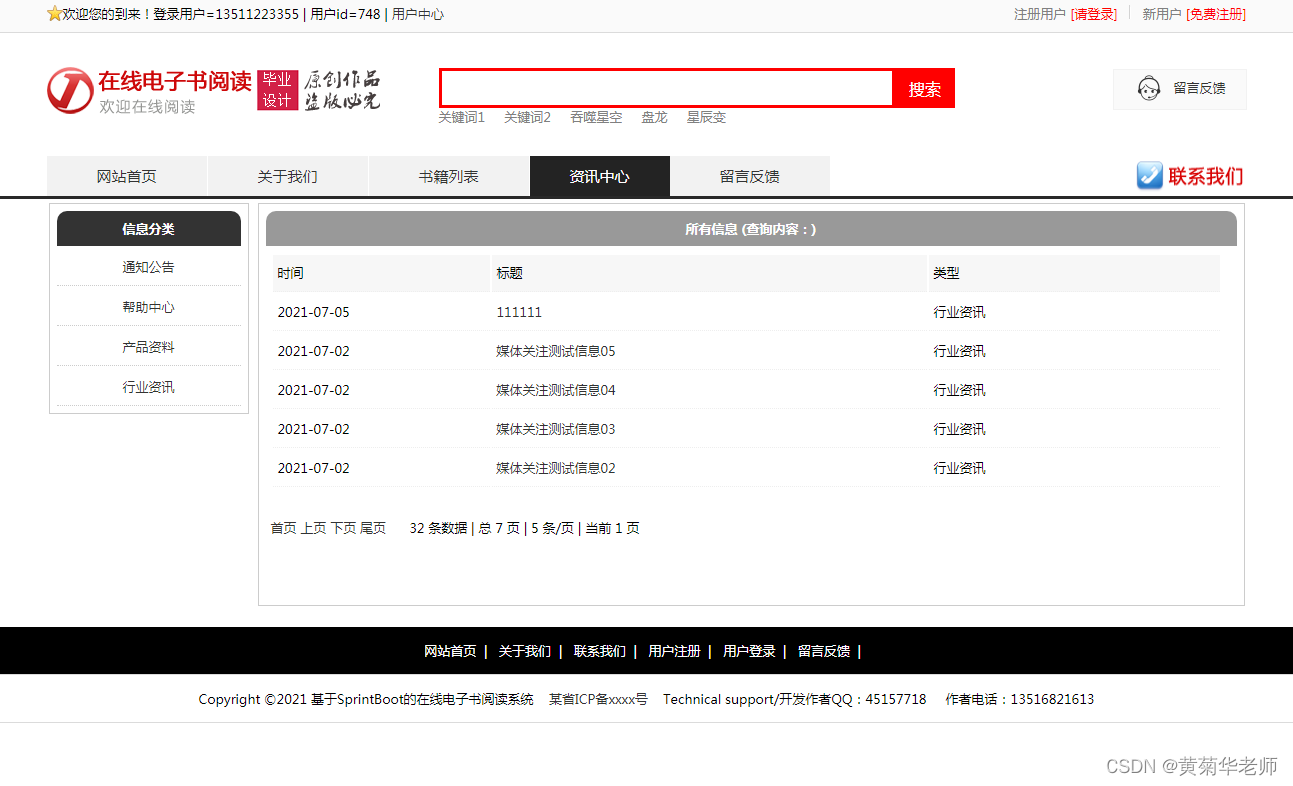Select 产品资料 category on the left
The image size is (1293, 786).
(x=148, y=346)
